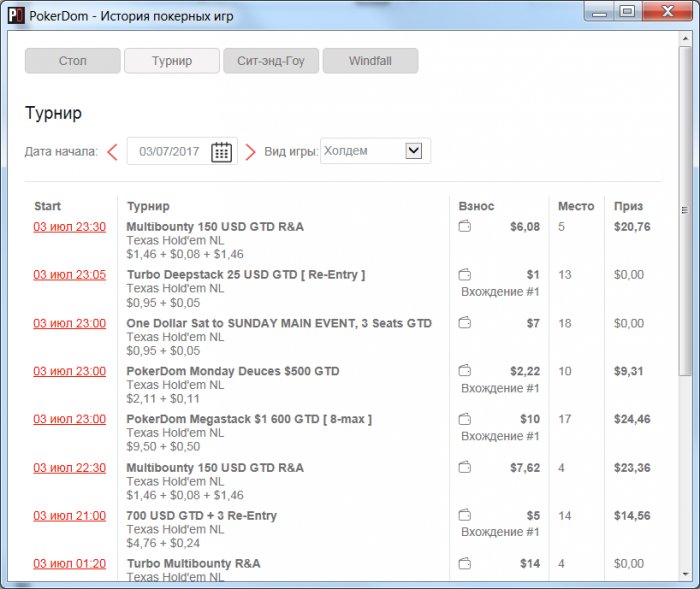The width and height of the screenshot is (700, 589).
Task: Open the 03 июл 23:30 tournament link
Action: click(70, 227)
